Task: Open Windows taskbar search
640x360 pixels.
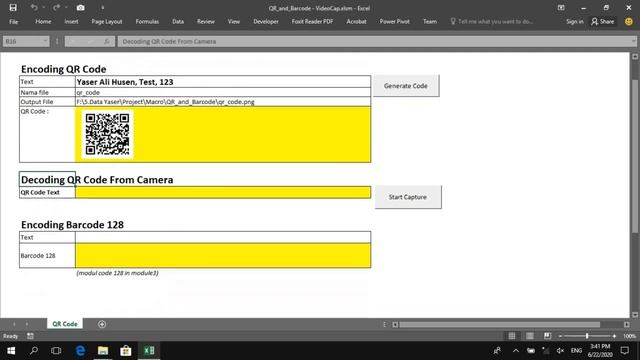Action: [34, 351]
